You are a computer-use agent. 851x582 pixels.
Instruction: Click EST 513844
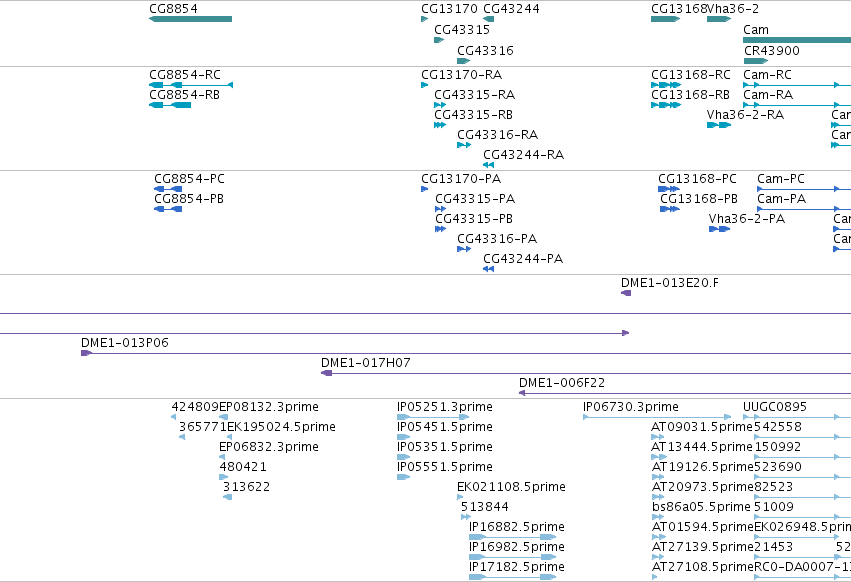[x=466, y=517]
